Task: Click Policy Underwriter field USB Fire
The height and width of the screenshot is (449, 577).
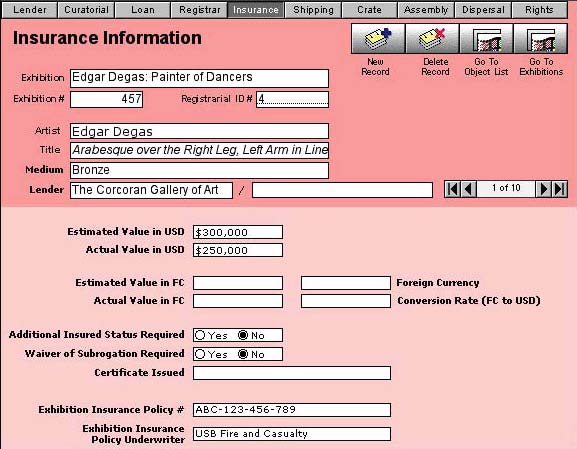Action: pyautogui.click(x=292, y=434)
